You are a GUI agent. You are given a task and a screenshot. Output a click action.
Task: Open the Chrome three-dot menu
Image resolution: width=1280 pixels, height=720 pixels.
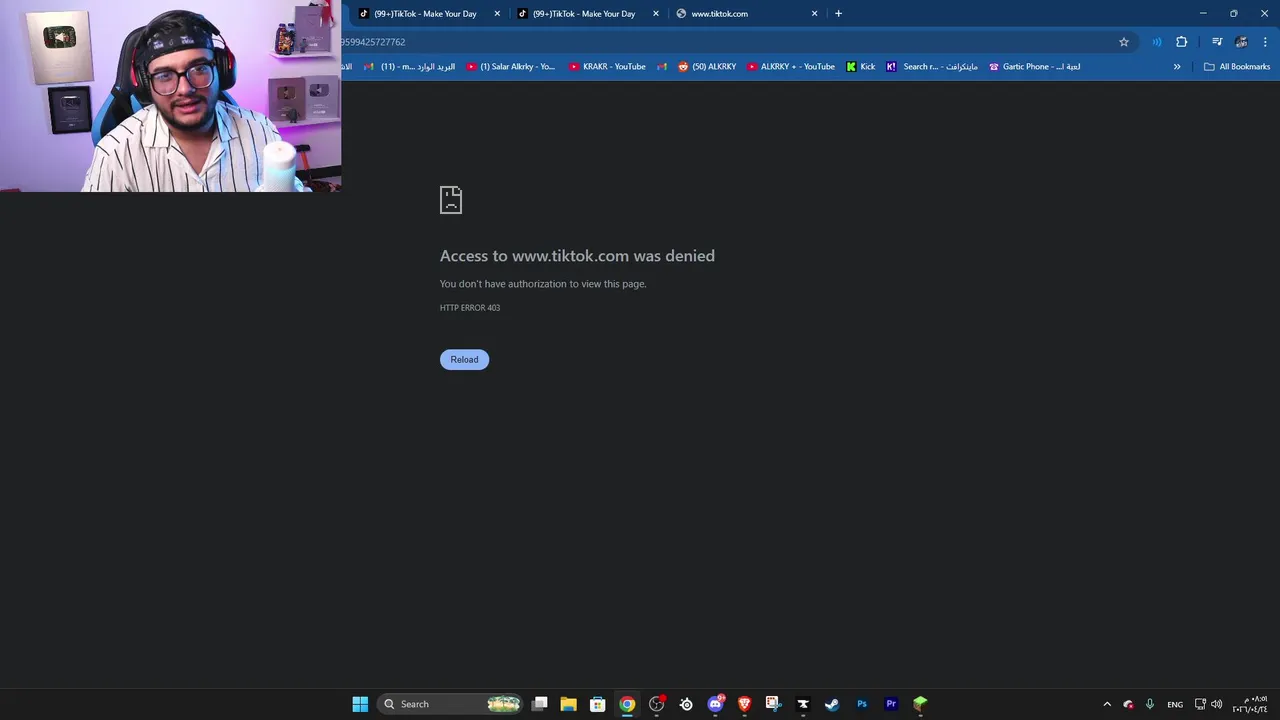pos(1265,42)
